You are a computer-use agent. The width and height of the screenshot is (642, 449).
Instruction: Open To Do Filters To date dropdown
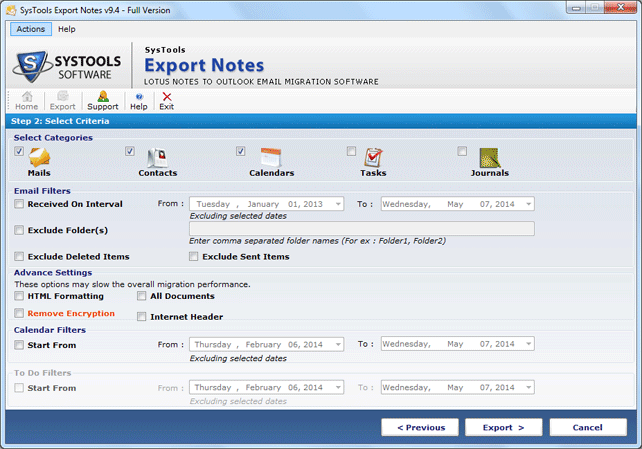click(x=529, y=387)
